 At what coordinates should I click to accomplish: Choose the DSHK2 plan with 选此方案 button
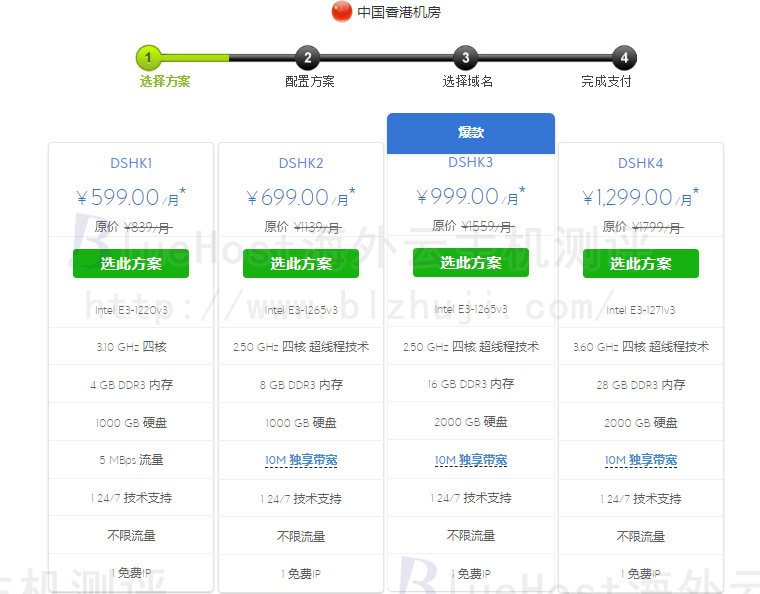pyautogui.click(x=301, y=264)
